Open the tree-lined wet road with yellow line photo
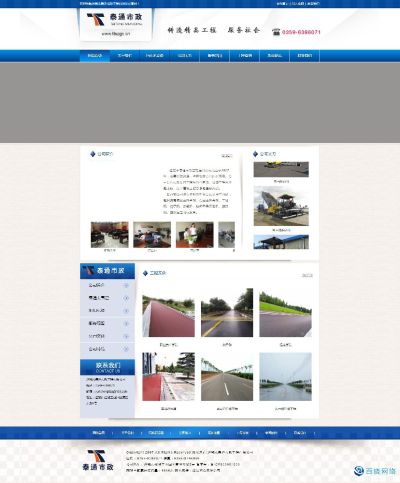The width and height of the screenshot is (400, 483). pyautogui.click(x=227, y=312)
